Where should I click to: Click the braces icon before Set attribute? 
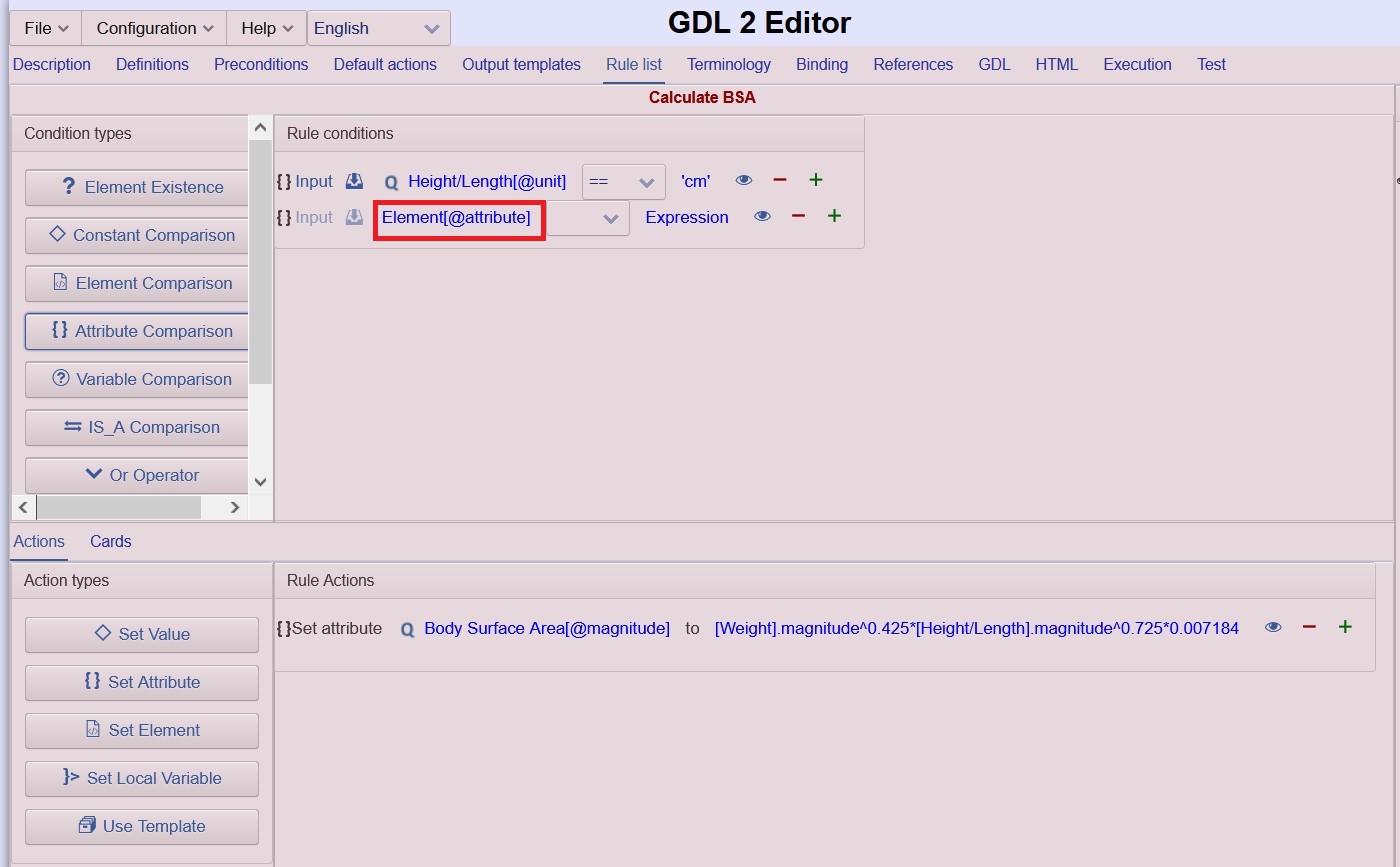coord(284,628)
